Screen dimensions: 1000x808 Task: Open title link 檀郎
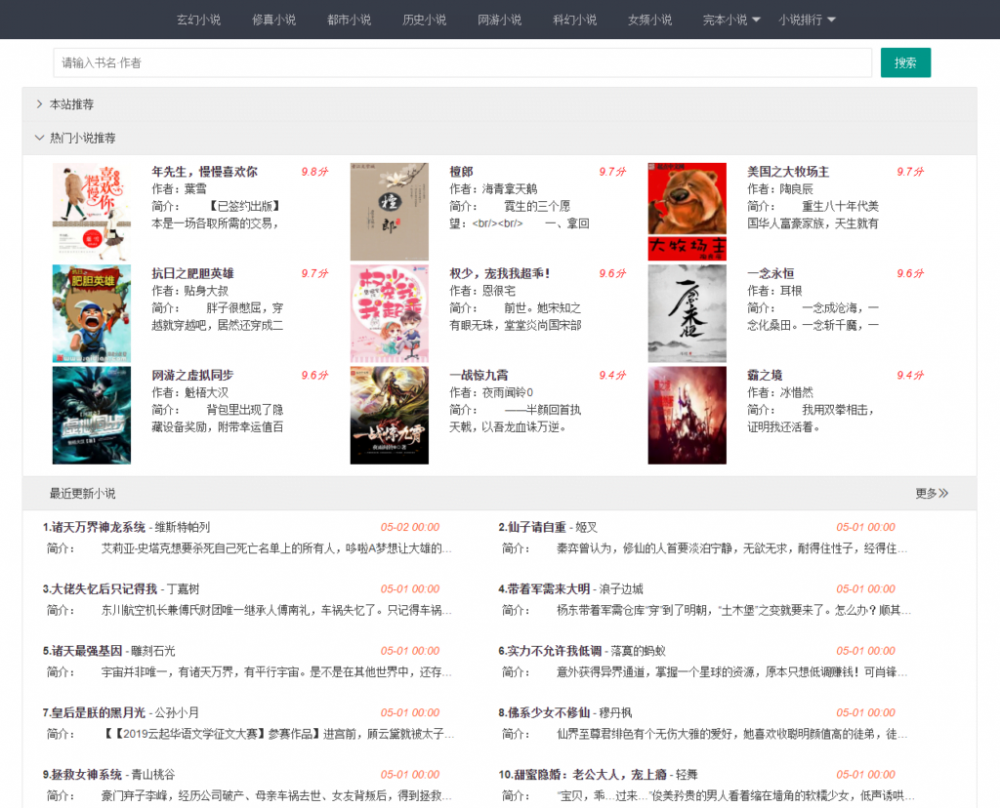[x=461, y=172]
